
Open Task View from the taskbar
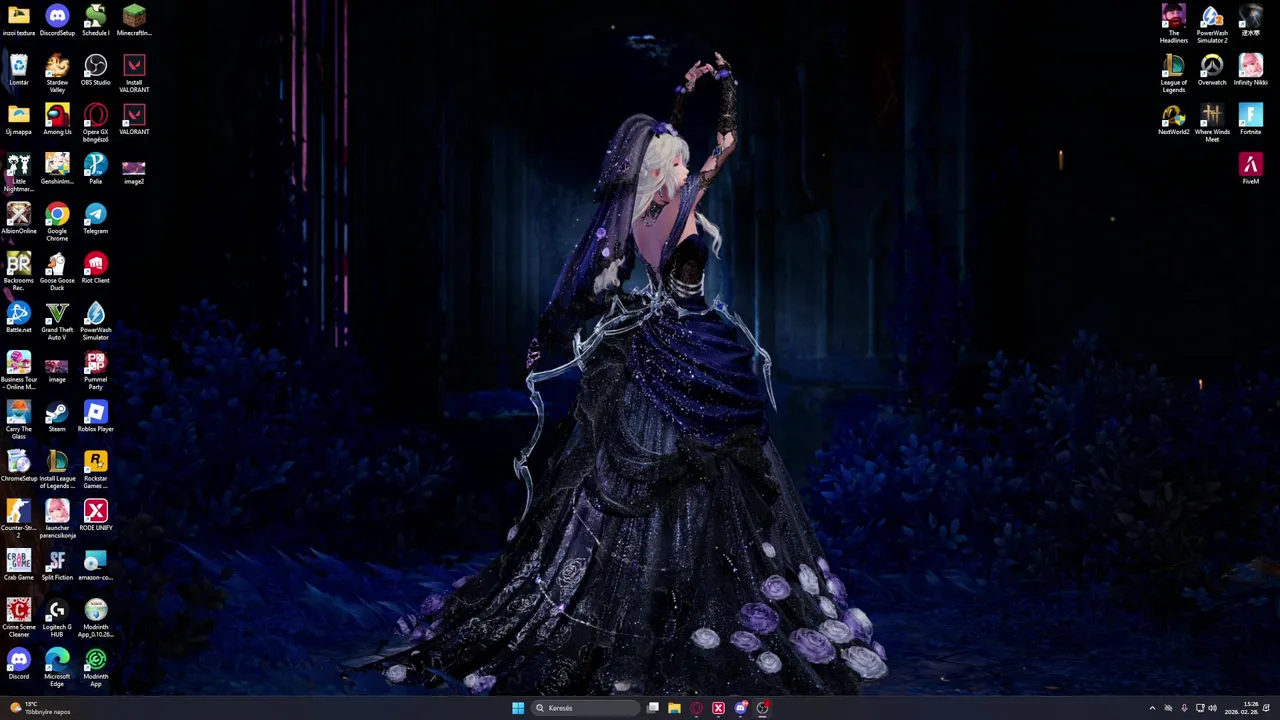[653, 708]
